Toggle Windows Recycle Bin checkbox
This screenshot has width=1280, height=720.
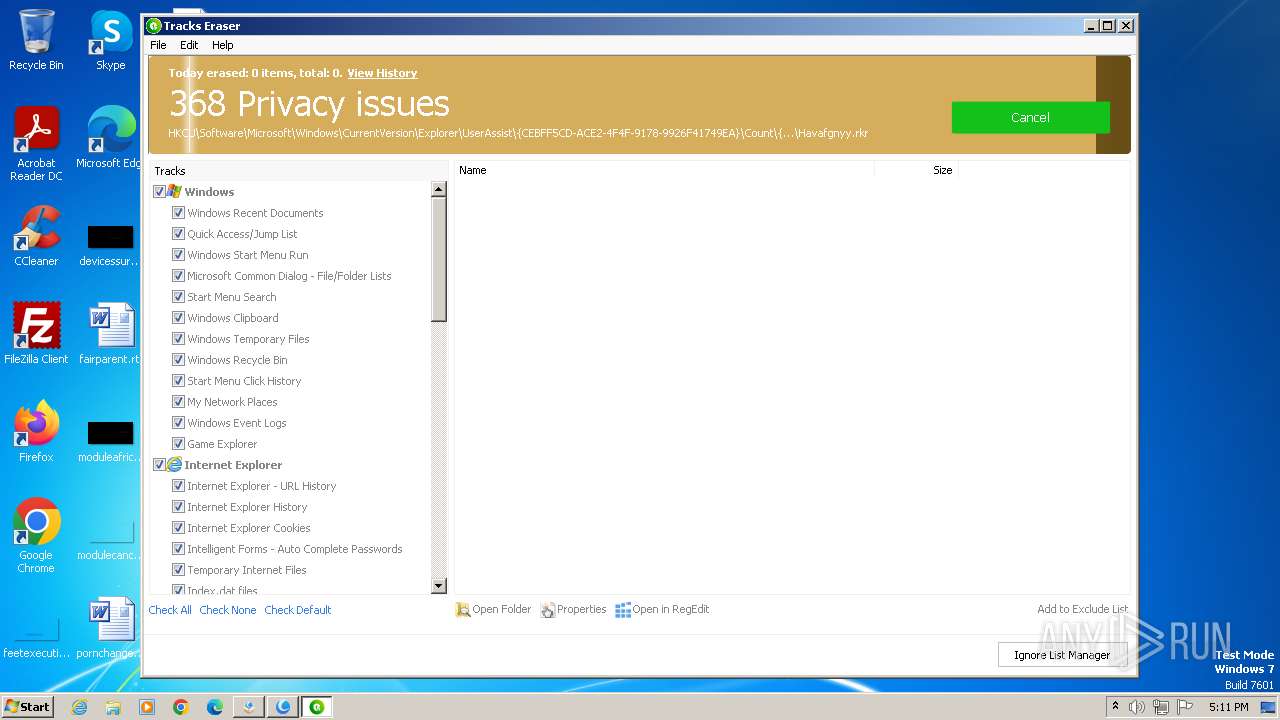tap(178, 359)
